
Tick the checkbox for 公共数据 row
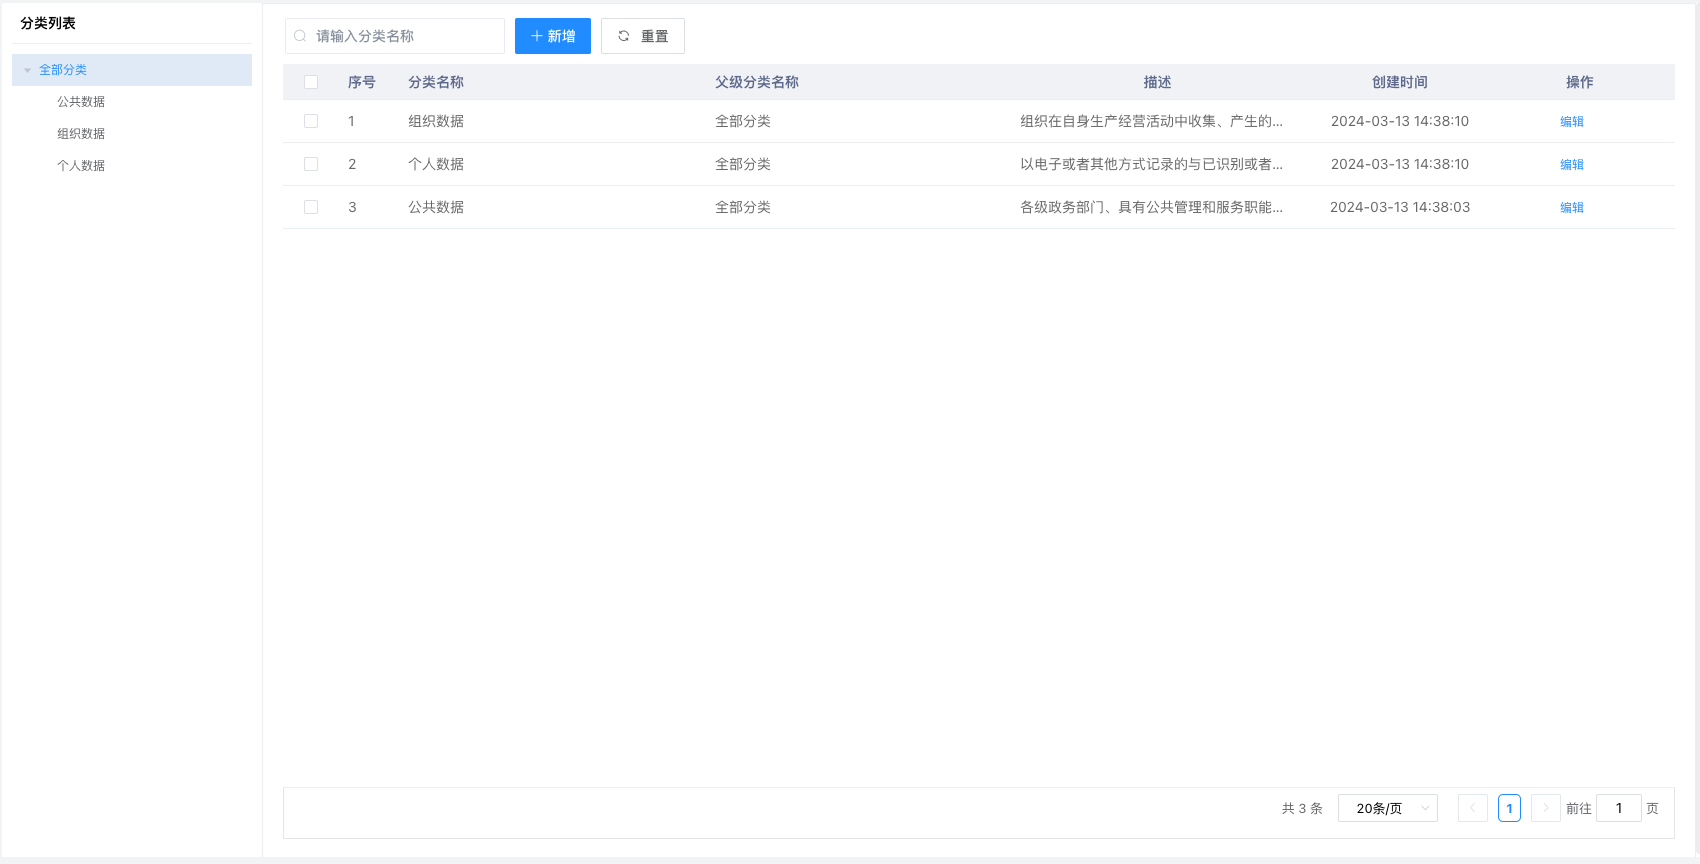tap(311, 207)
